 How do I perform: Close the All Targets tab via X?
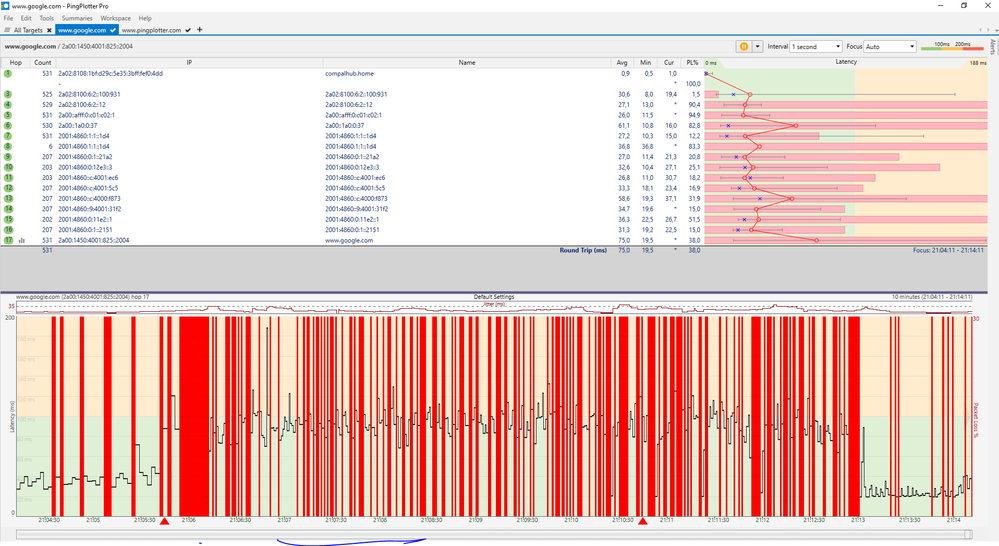[49, 30]
